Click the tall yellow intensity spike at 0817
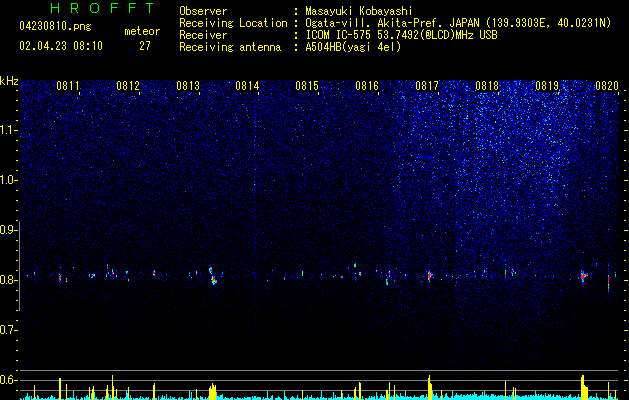The width and height of the screenshot is (629, 400). coord(430,387)
